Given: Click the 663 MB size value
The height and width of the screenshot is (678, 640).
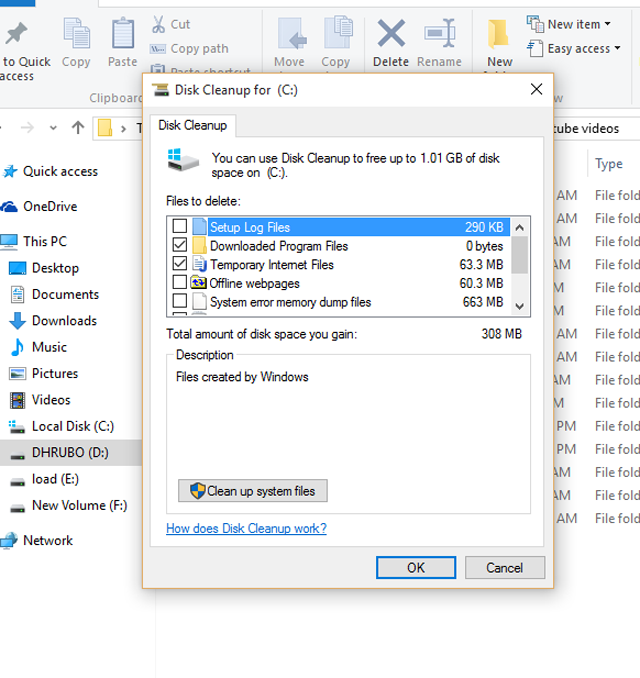Looking at the screenshot, I should click(483, 302).
